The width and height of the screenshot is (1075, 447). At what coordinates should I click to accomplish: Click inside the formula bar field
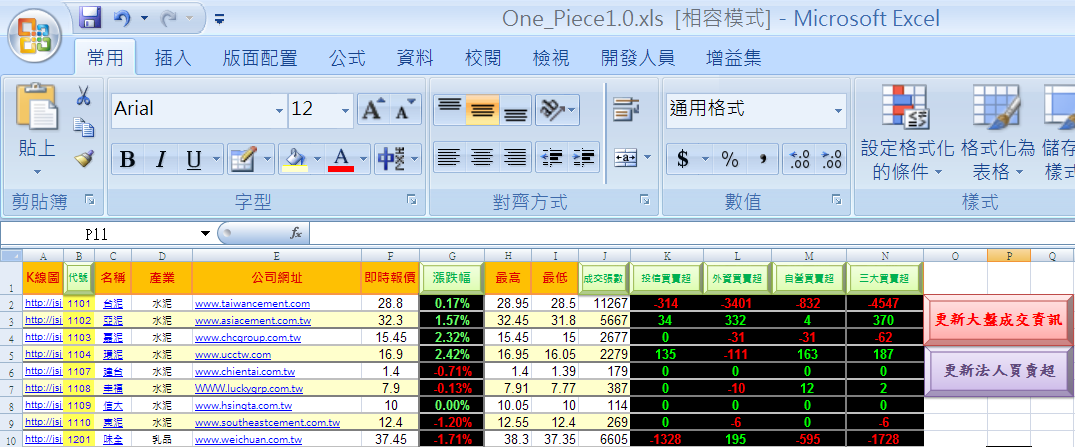pyautogui.click(x=692, y=234)
